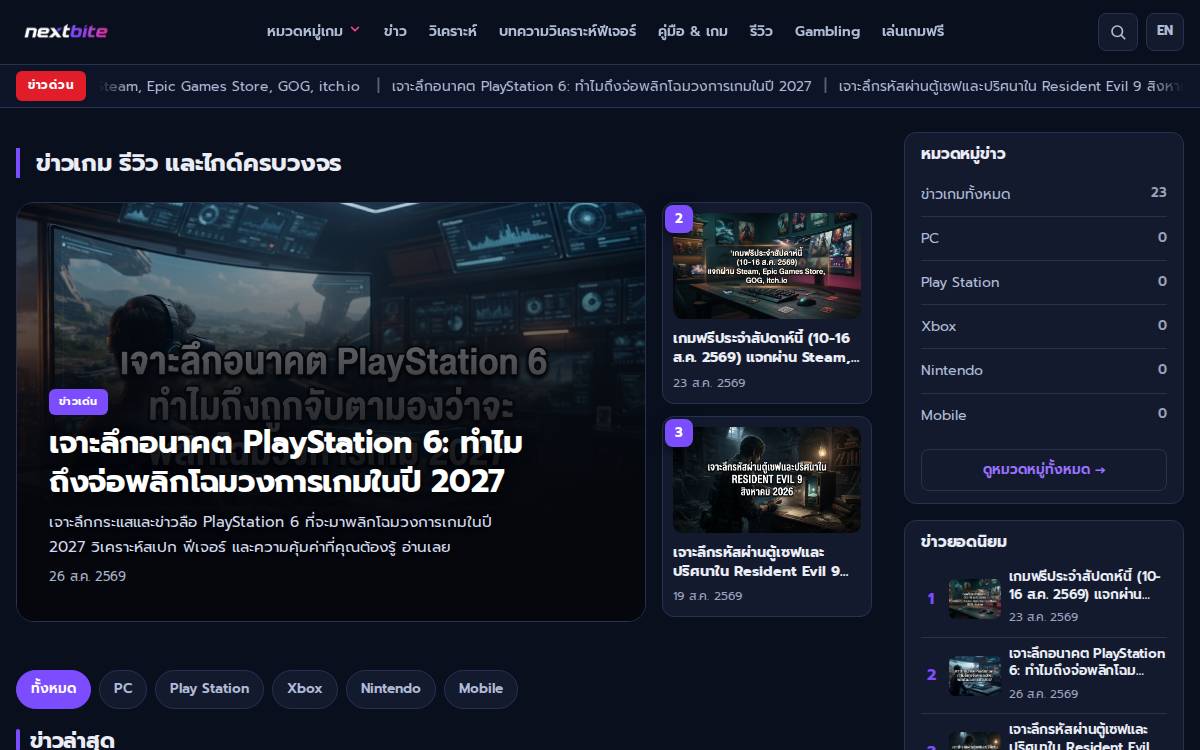Click the featured article summary text
Screen dimensions: 1200x750
[271, 535]
